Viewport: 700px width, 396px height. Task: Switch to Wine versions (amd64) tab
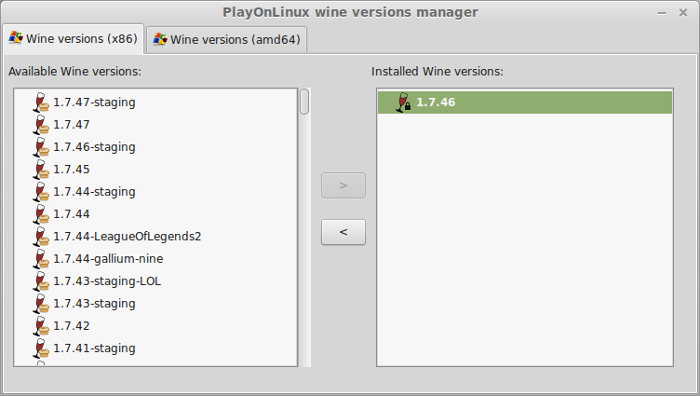click(227, 39)
